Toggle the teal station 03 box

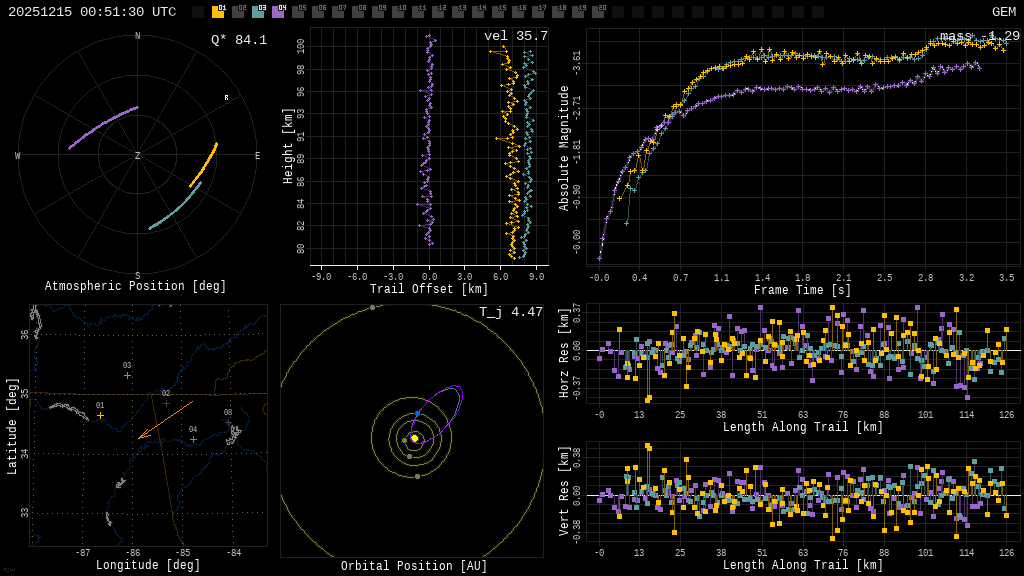point(258,11)
